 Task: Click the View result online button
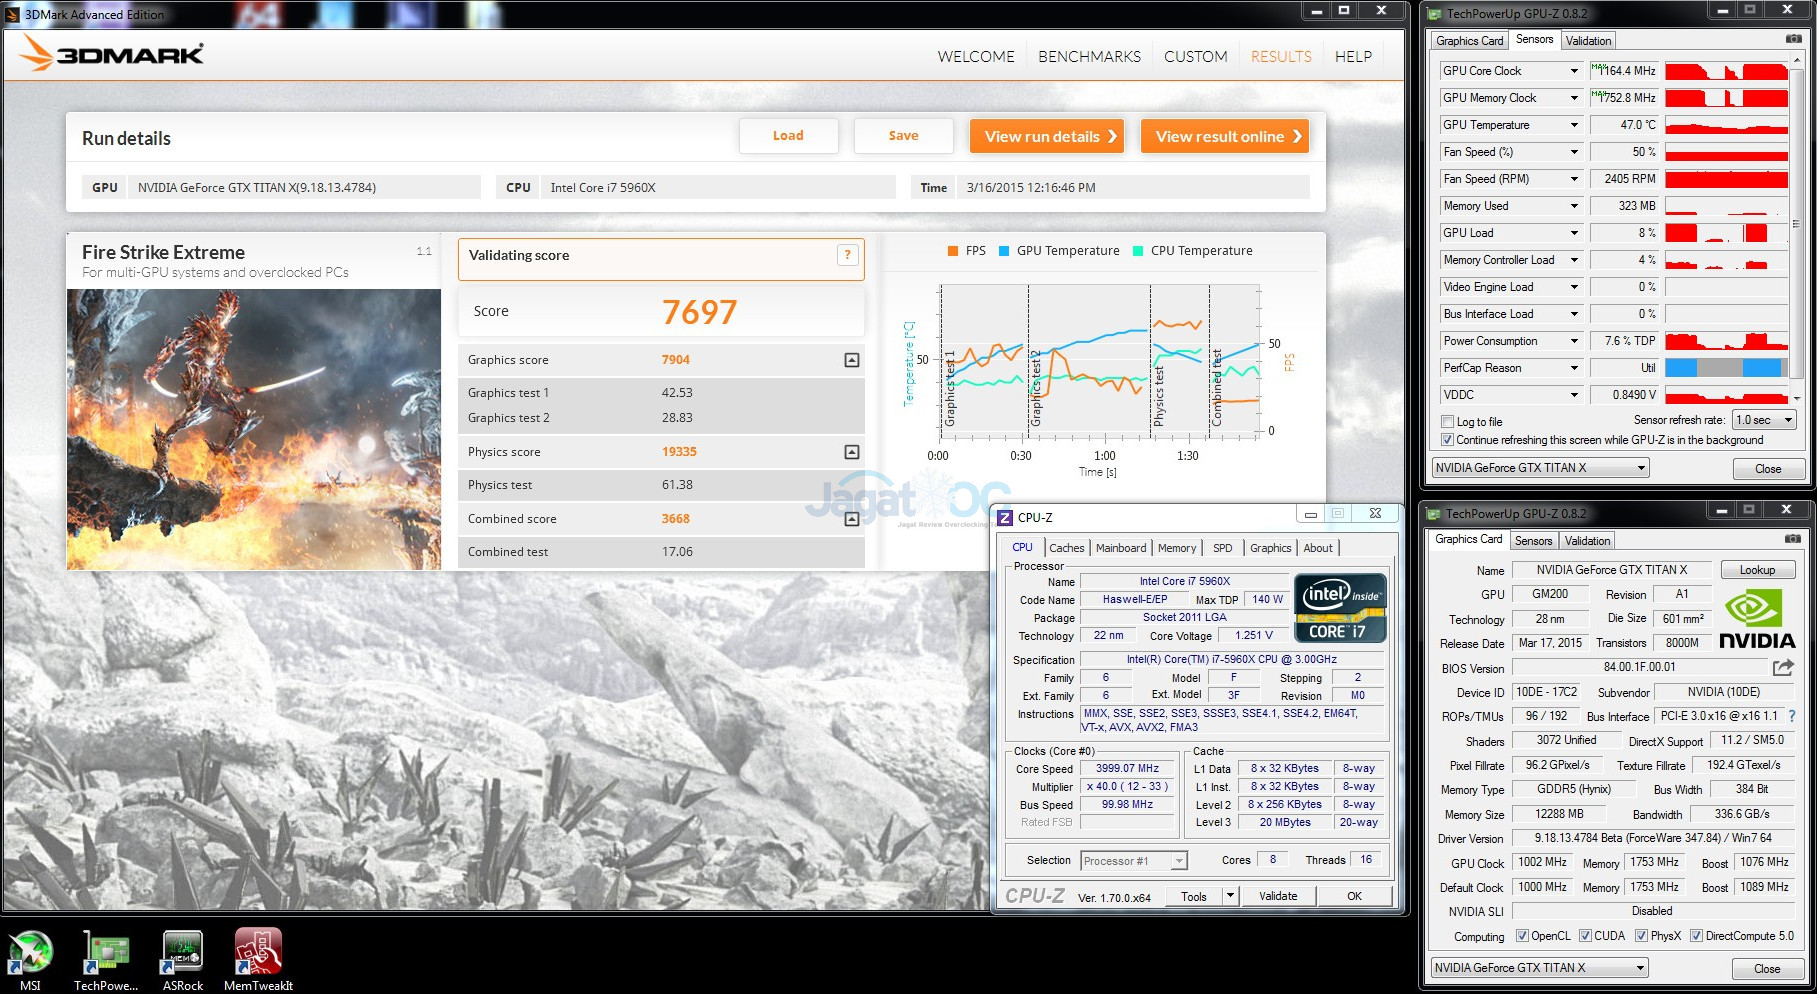click(x=1225, y=137)
